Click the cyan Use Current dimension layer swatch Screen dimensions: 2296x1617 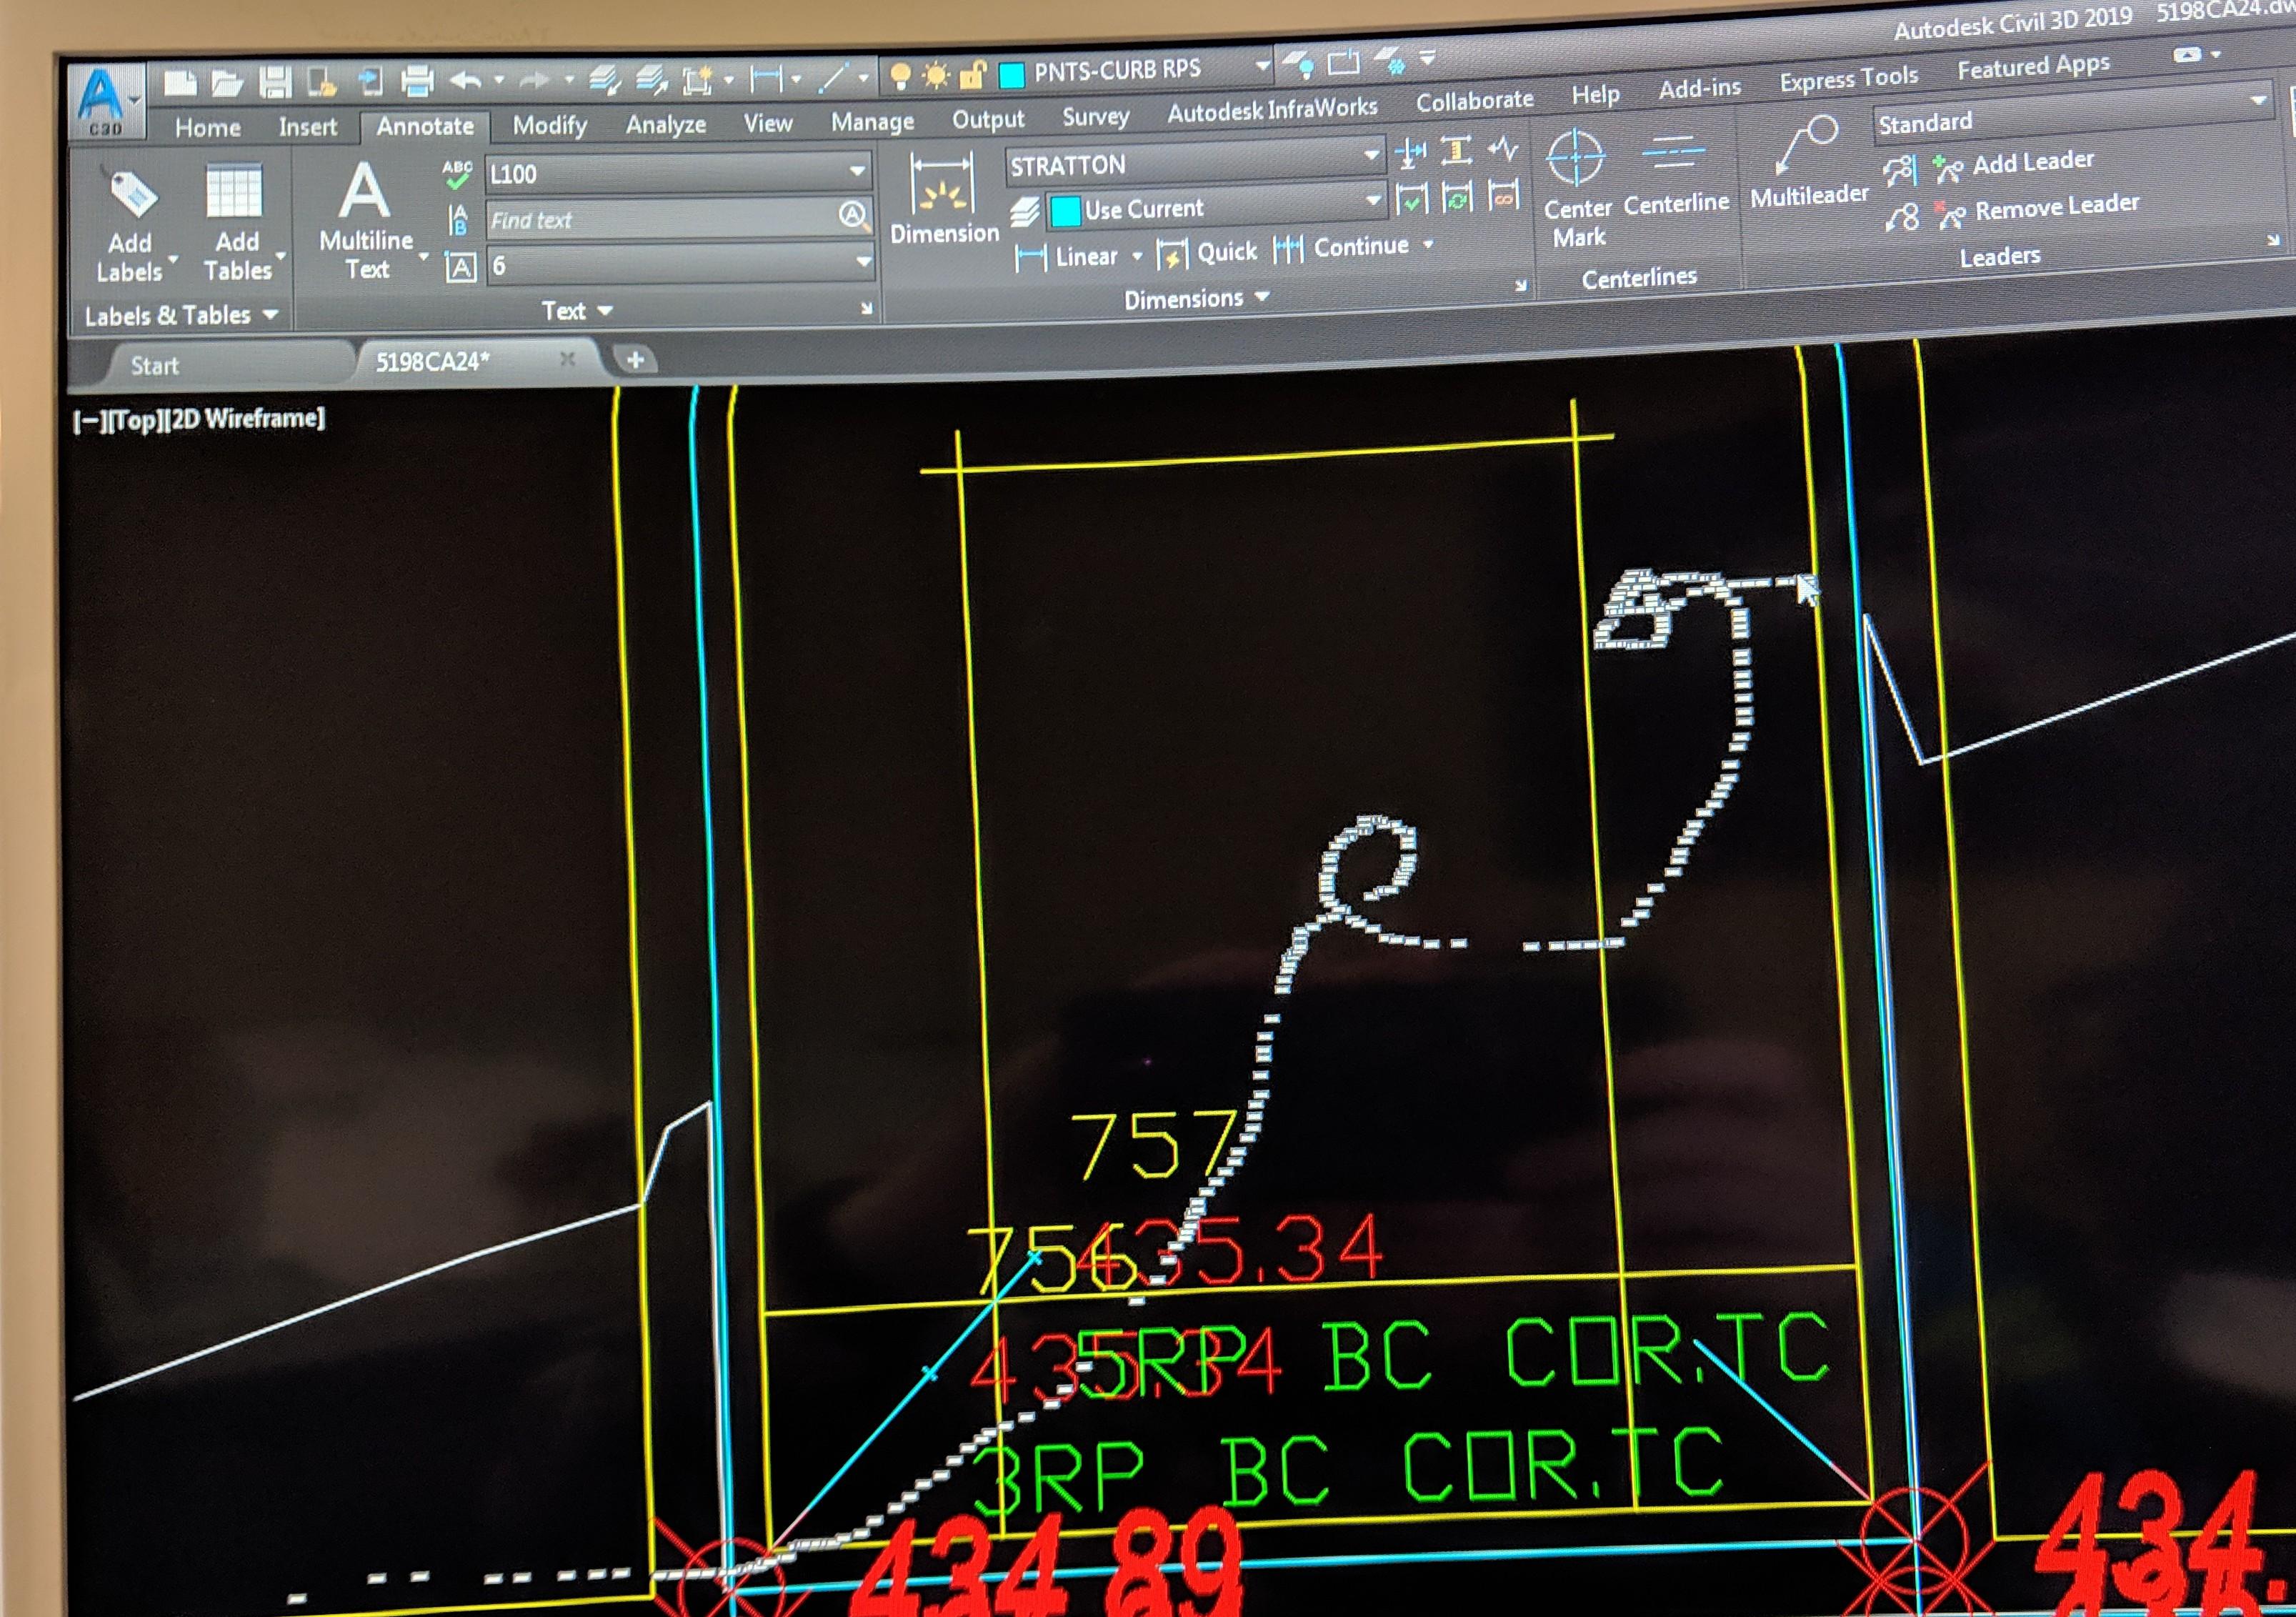pyautogui.click(x=1065, y=211)
